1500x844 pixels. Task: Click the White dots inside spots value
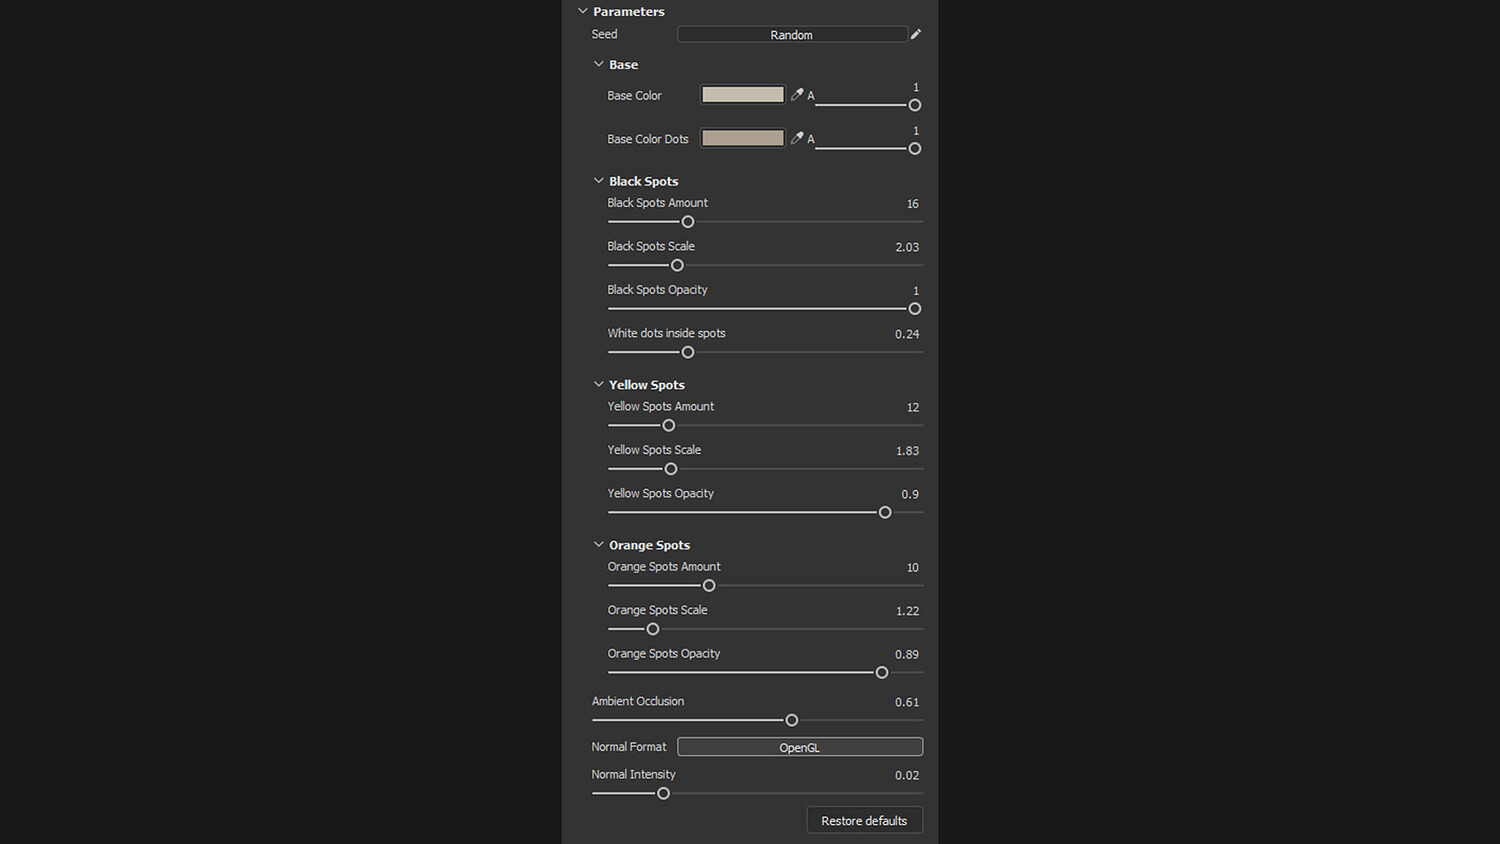tap(907, 334)
